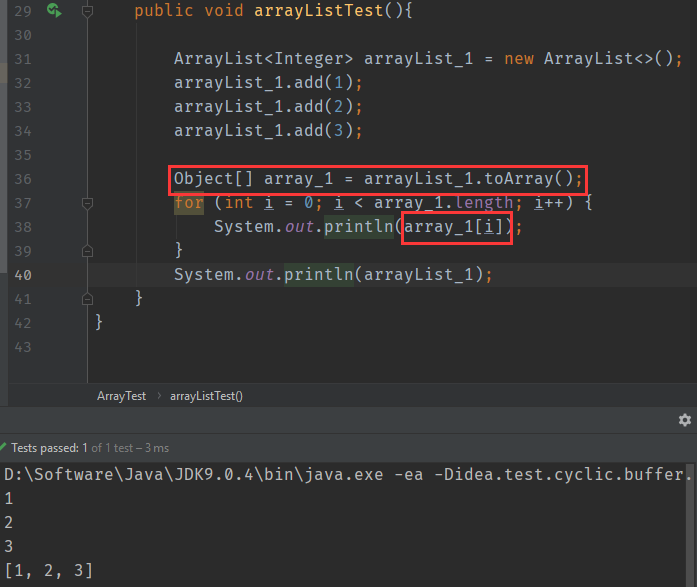
Task: Click the run test gutter icon on line 29
Action: pyautogui.click(x=54, y=10)
